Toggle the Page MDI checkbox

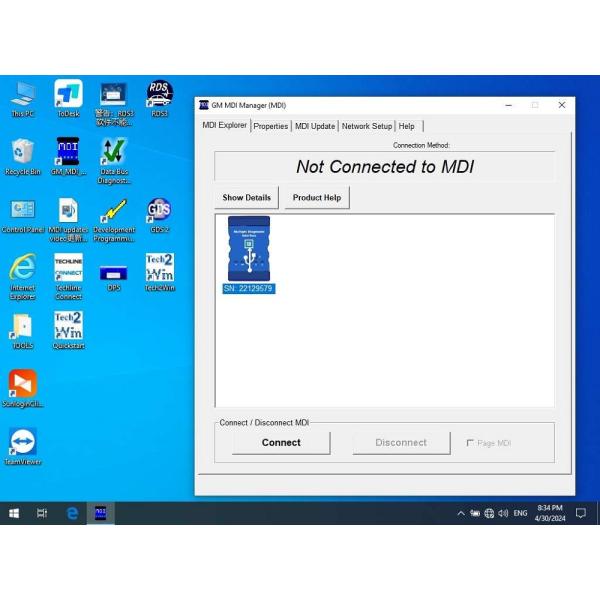471,443
